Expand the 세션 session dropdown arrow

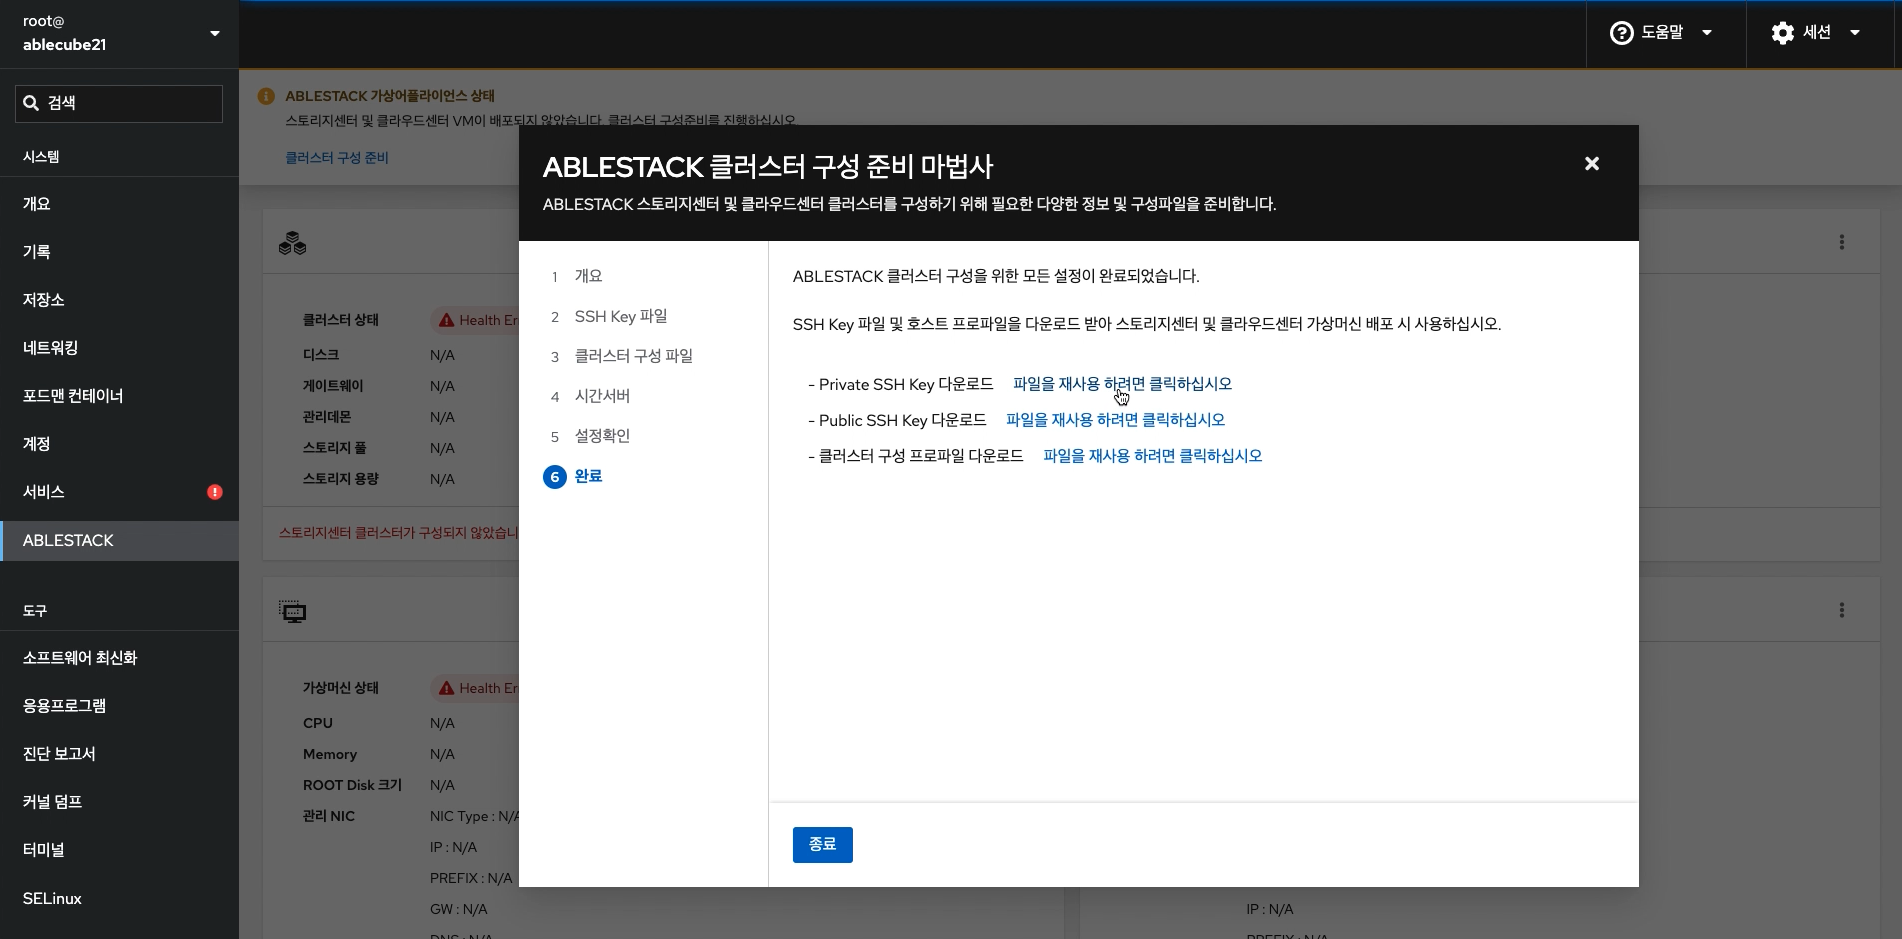pos(1855,33)
